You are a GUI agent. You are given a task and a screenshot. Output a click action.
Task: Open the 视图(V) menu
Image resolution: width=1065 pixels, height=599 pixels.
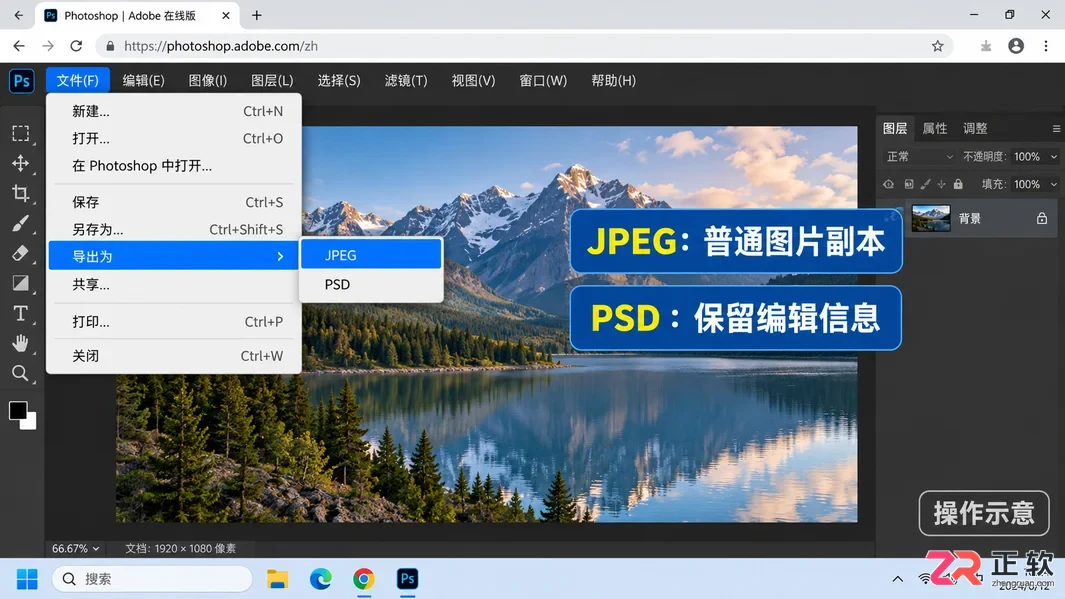coord(473,80)
